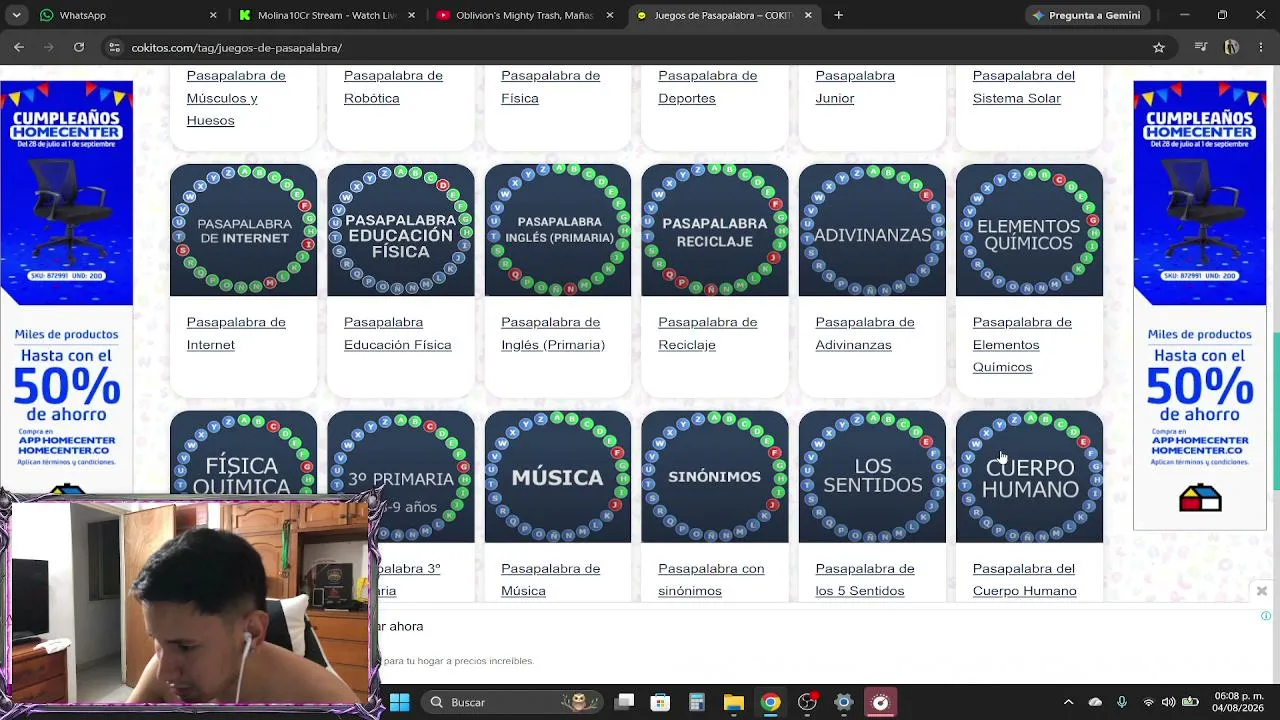
Task: Open the Chrome profile avatar
Action: tap(1232, 47)
